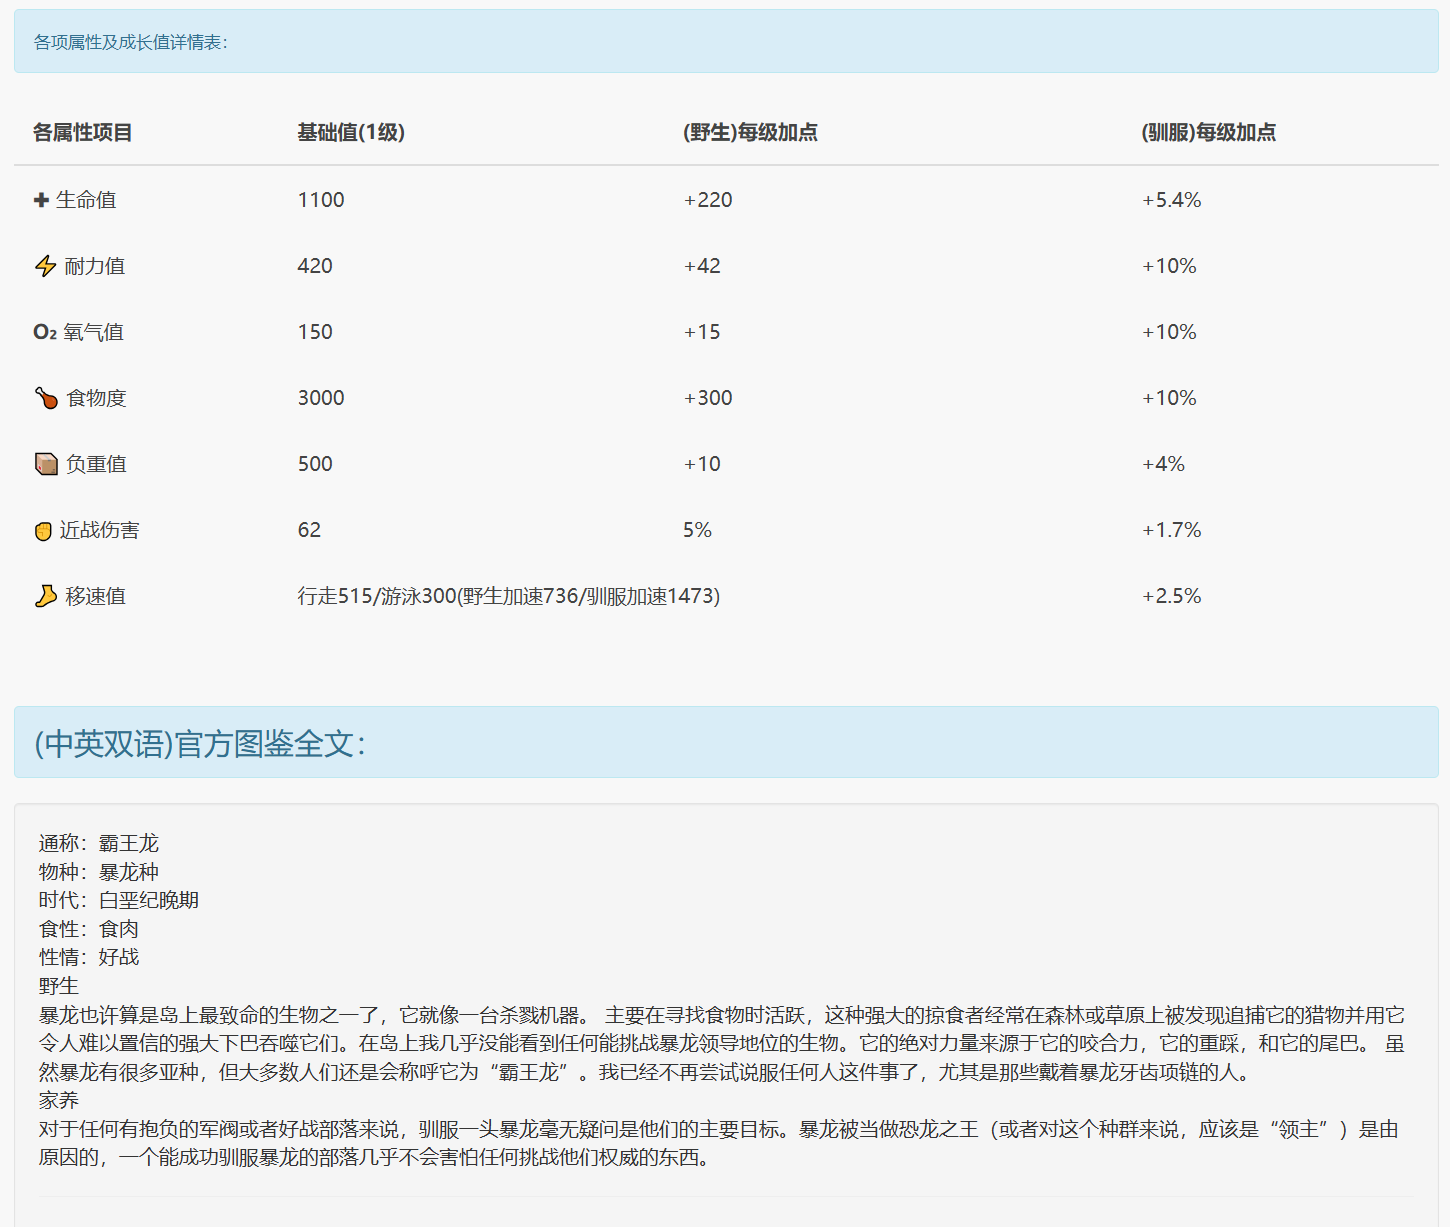Viewport: 1450px width, 1227px height.
Task: Select the (驯服)每级加点 column header
Action: click(1208, 132)
